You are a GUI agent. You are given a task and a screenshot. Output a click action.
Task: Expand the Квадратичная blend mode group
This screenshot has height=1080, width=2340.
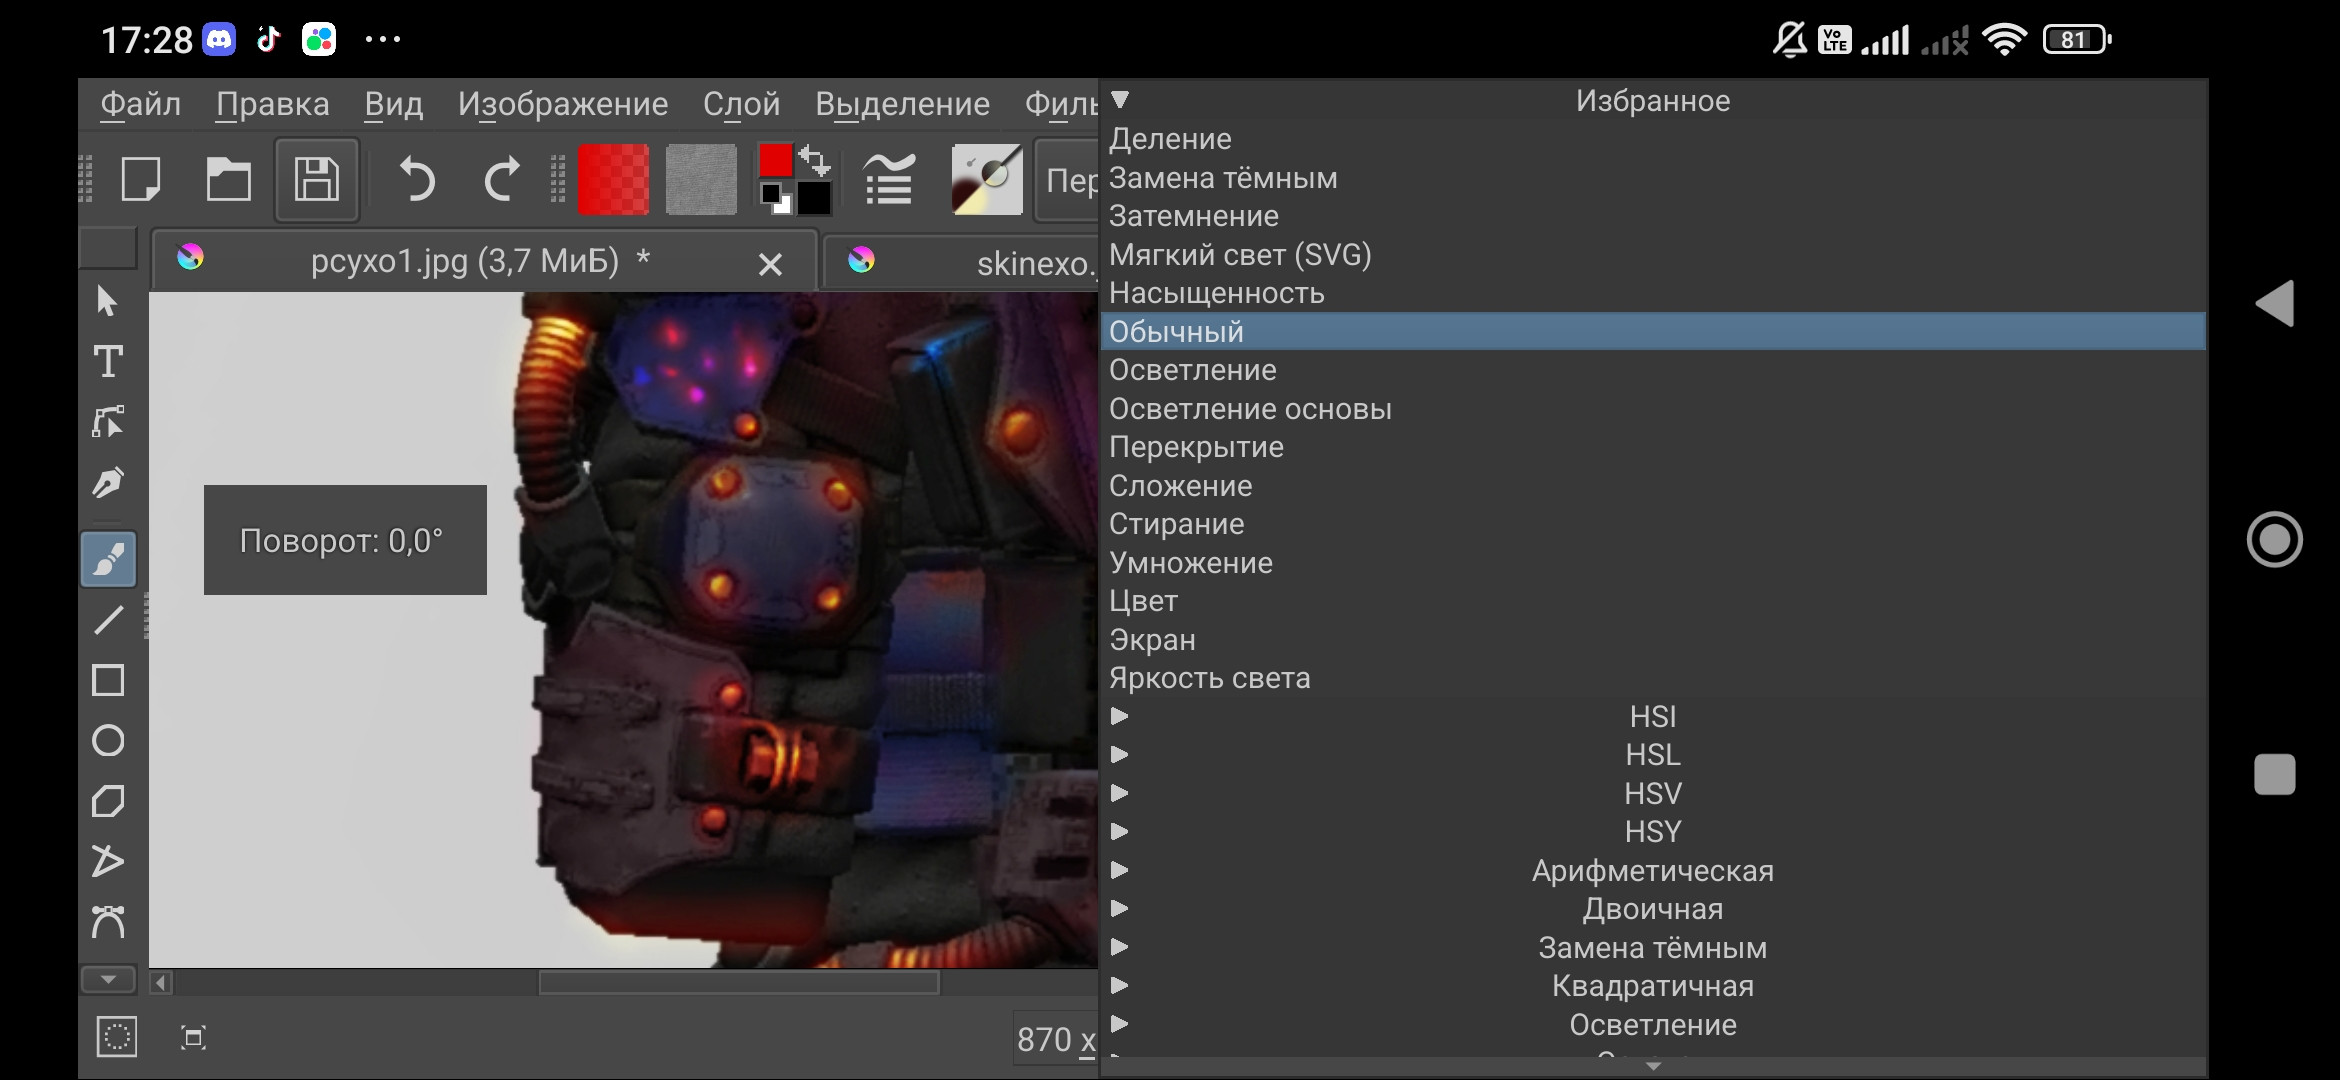(x=1120, y=986)
